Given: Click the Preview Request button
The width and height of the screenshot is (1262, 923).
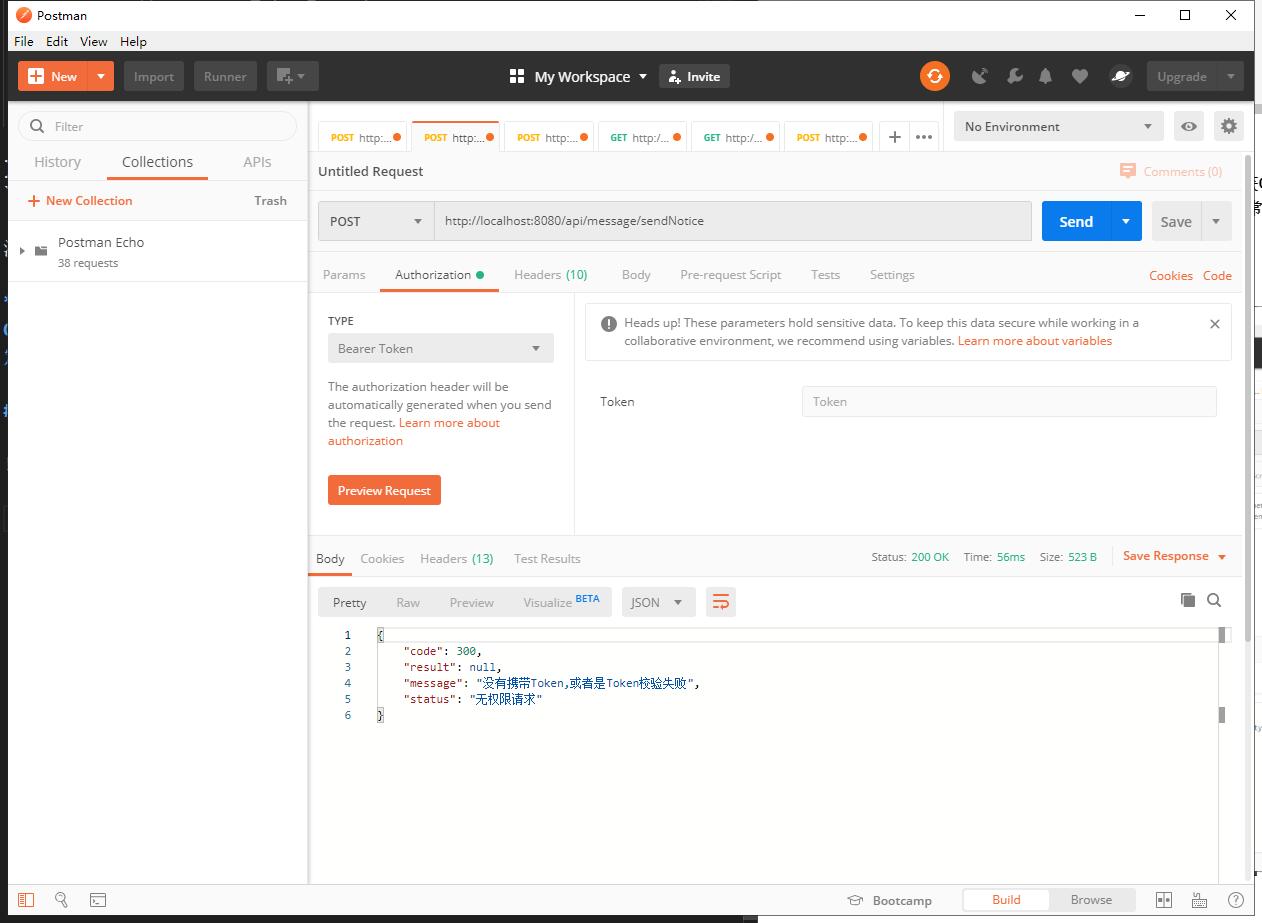Looking at the screenshot, I should click(384, 490).
